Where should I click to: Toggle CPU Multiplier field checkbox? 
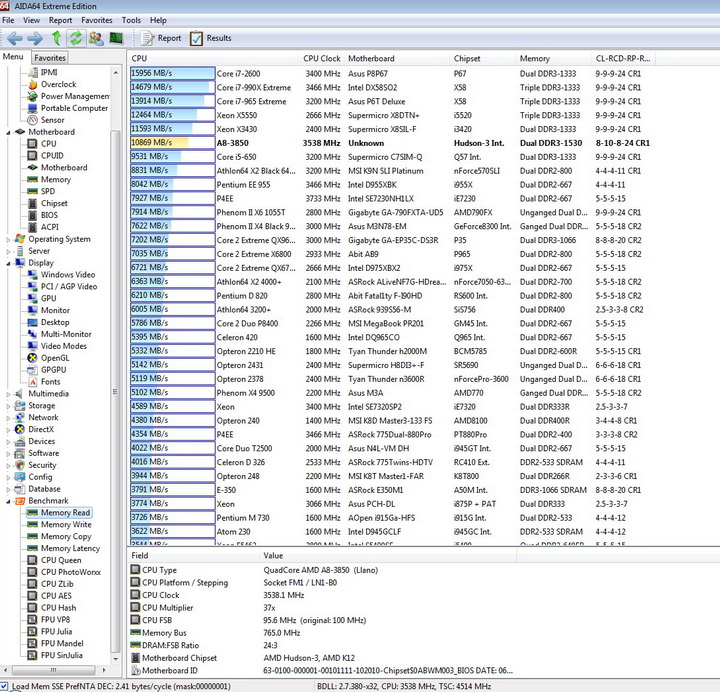135,608
